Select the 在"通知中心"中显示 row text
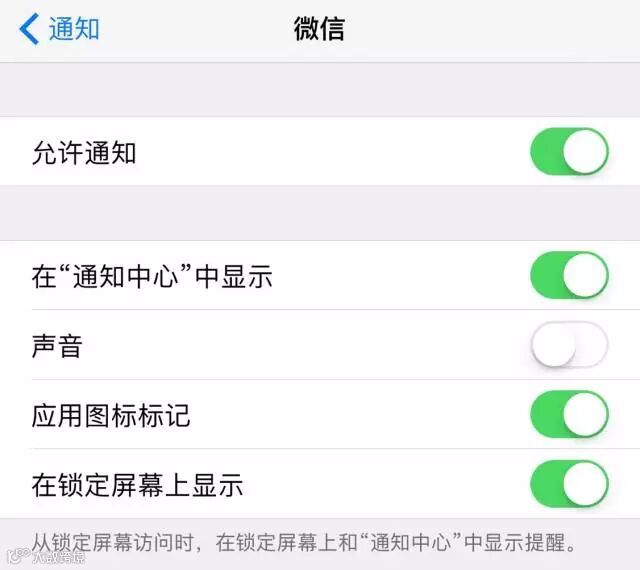The height and width of the screenshot is (570, 640). (x=152, y=276)
